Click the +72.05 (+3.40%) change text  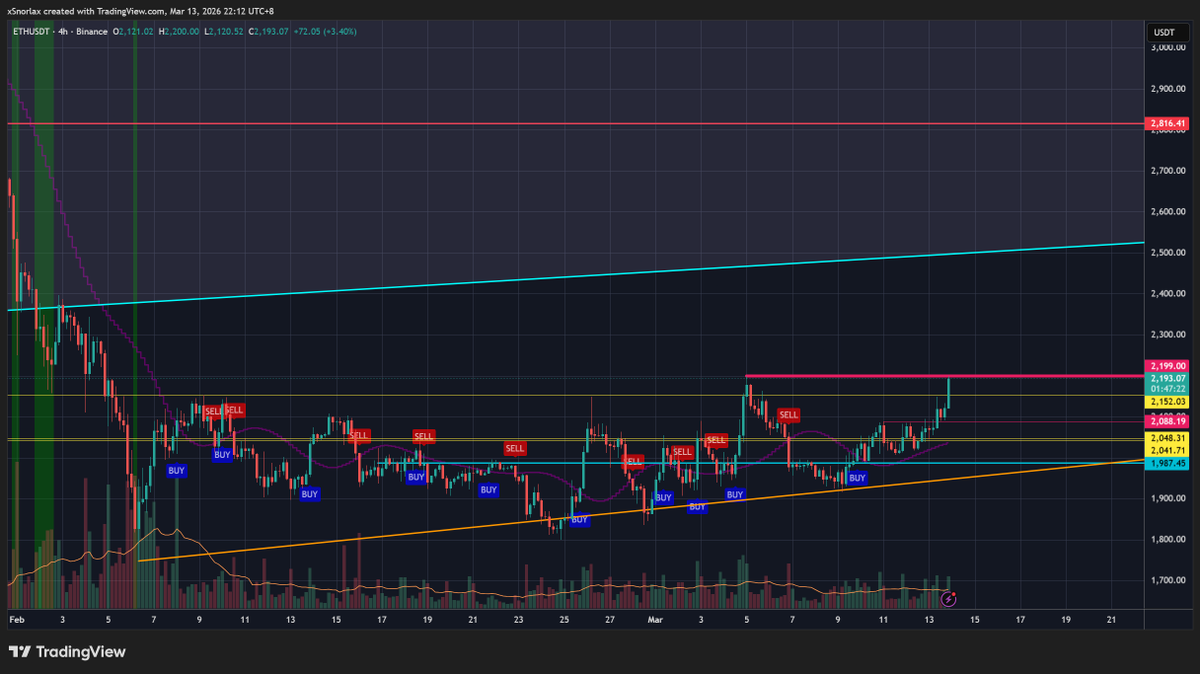pyautogui.click(x=325, y=32)
